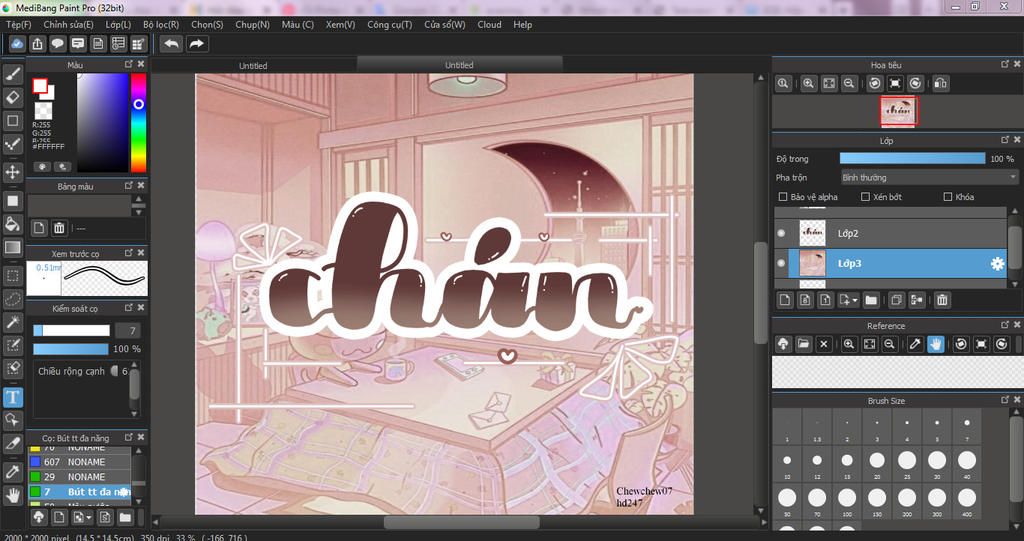Toggle visibility of layer Lớp2
The image size is (1024, 541).
coord(782,233)
